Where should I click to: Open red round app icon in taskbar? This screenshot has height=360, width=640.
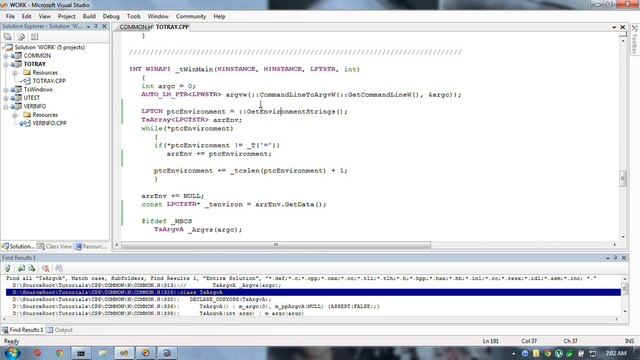37,353
